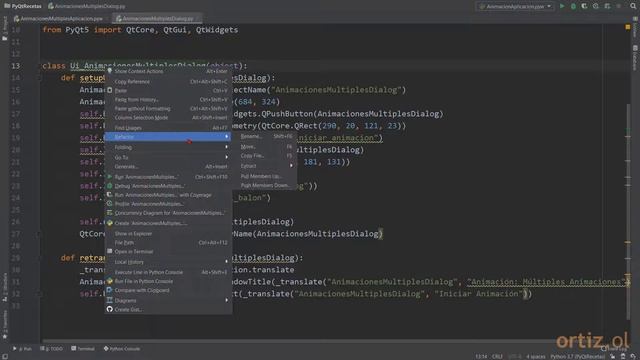Click the Profile toolbar icon
This screenshot has height=360, width=640.
(x=596, y=6)
